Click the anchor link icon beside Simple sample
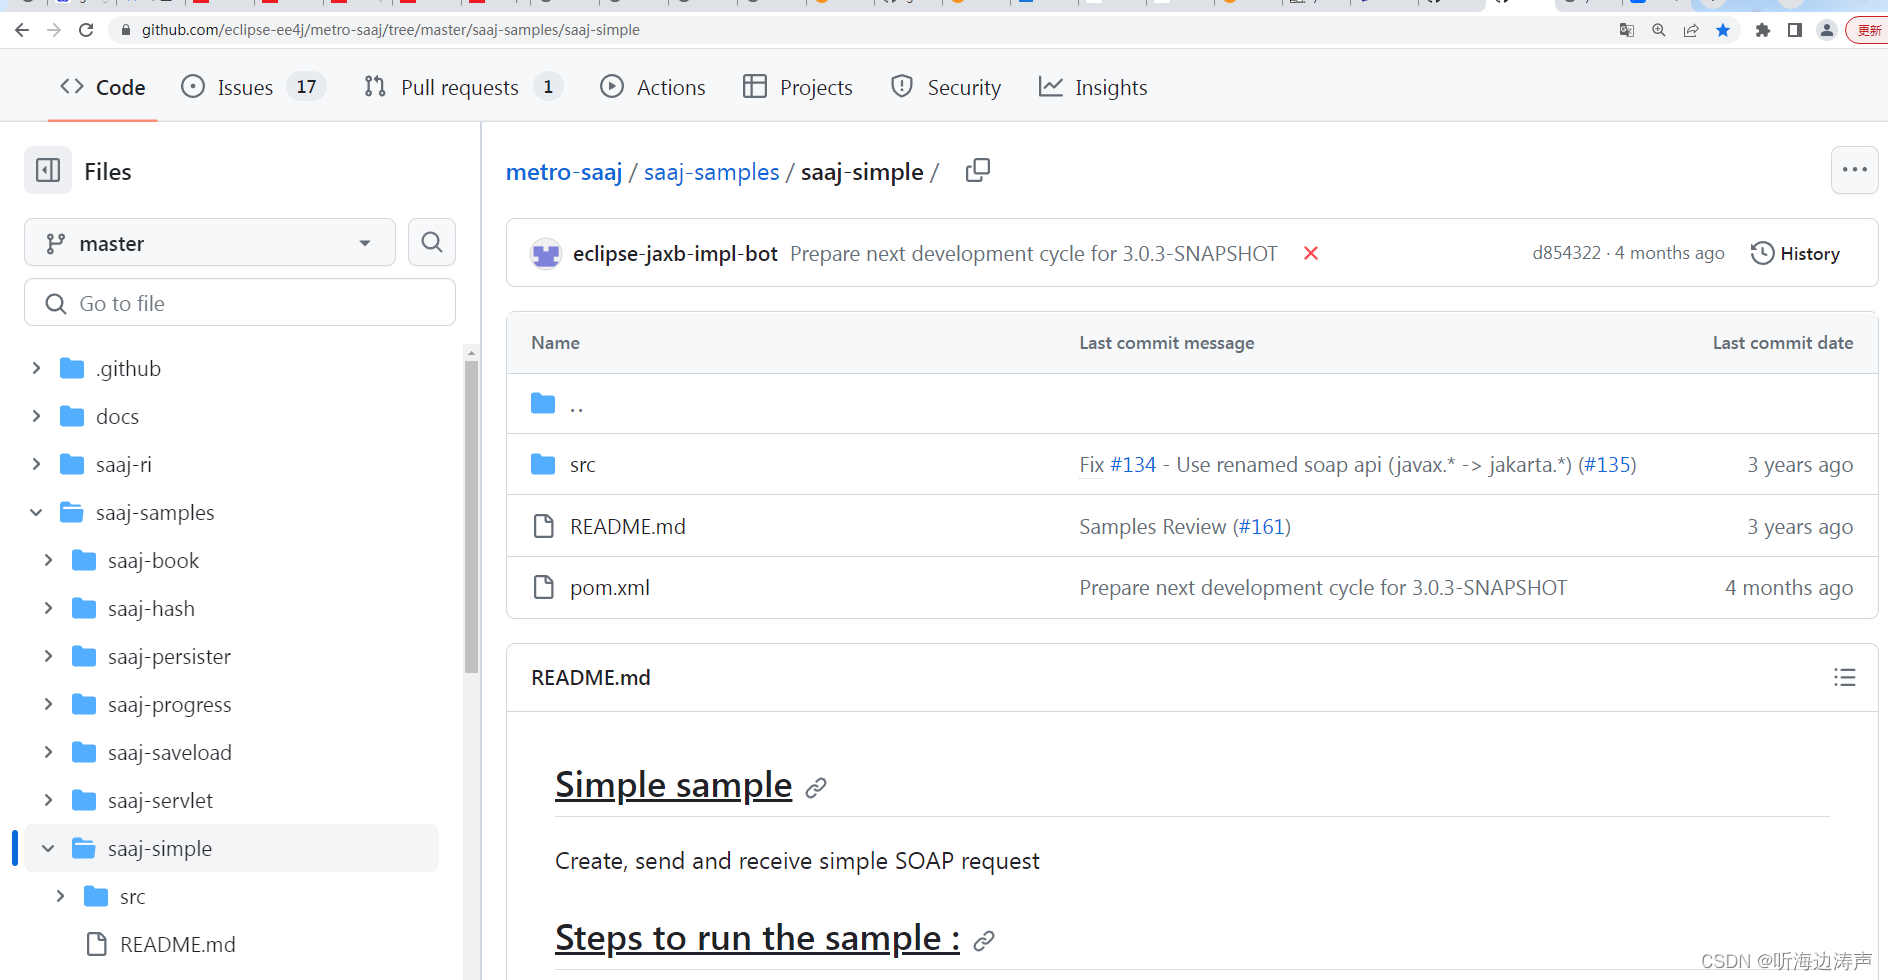Viewport: 1888px width, 980px height. point(816,788)
